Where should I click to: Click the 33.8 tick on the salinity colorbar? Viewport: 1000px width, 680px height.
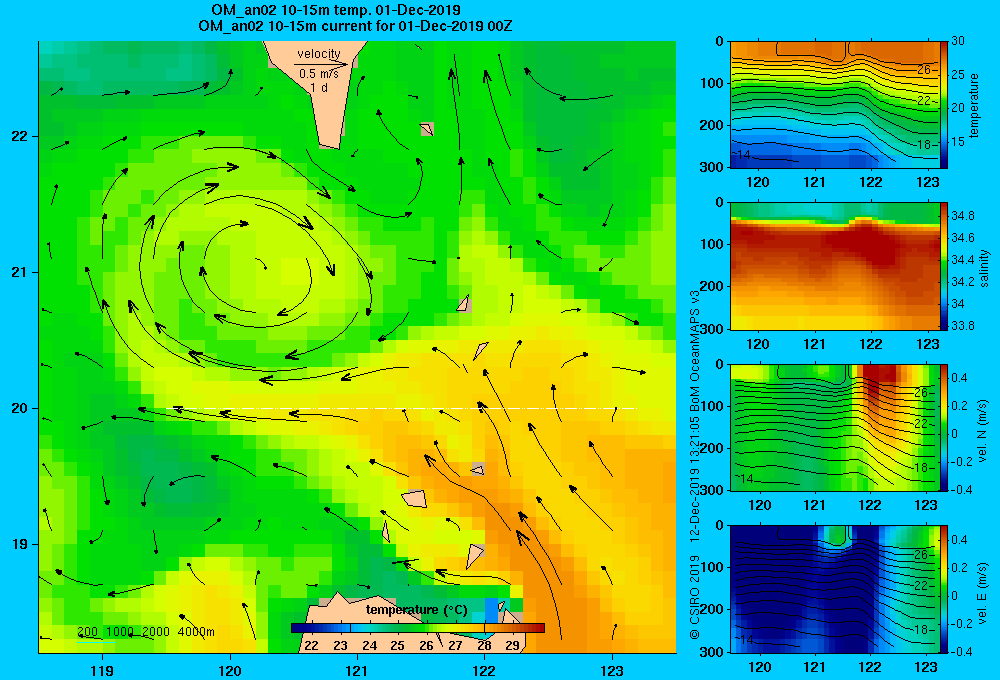click(963, 325)
